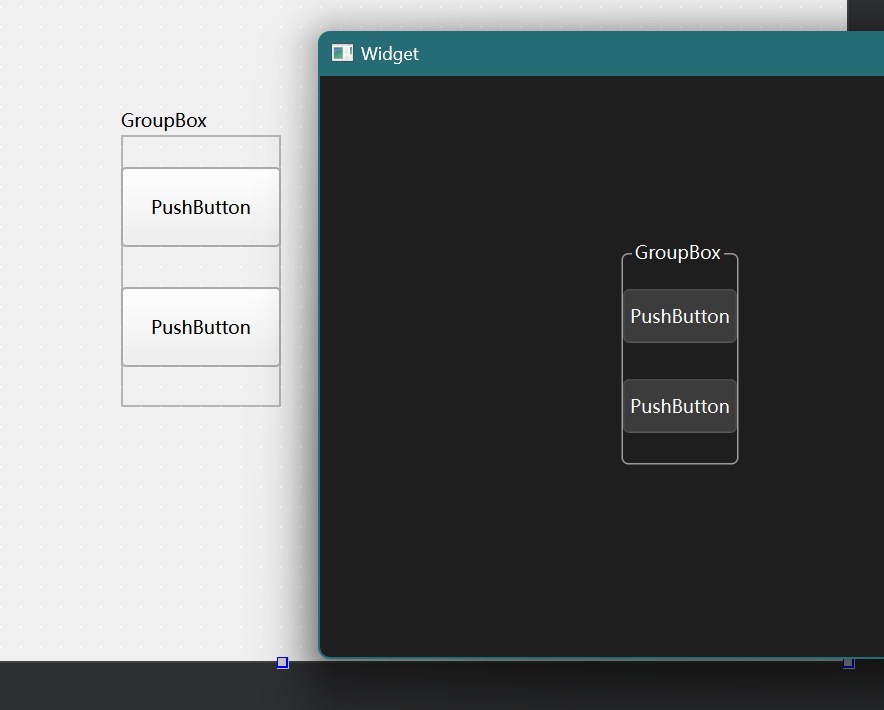Click empty space below bottom dark PushButton

click(x=680, y=447)
